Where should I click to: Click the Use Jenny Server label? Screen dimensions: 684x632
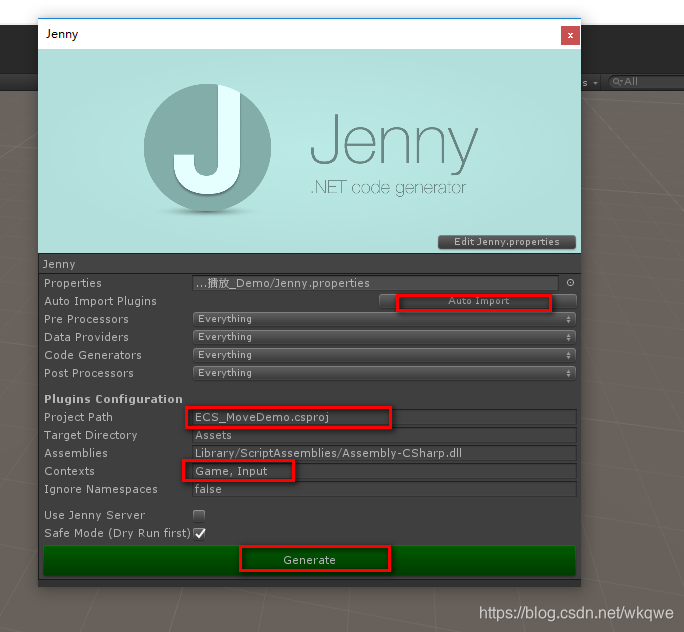[x=95, y=515]
